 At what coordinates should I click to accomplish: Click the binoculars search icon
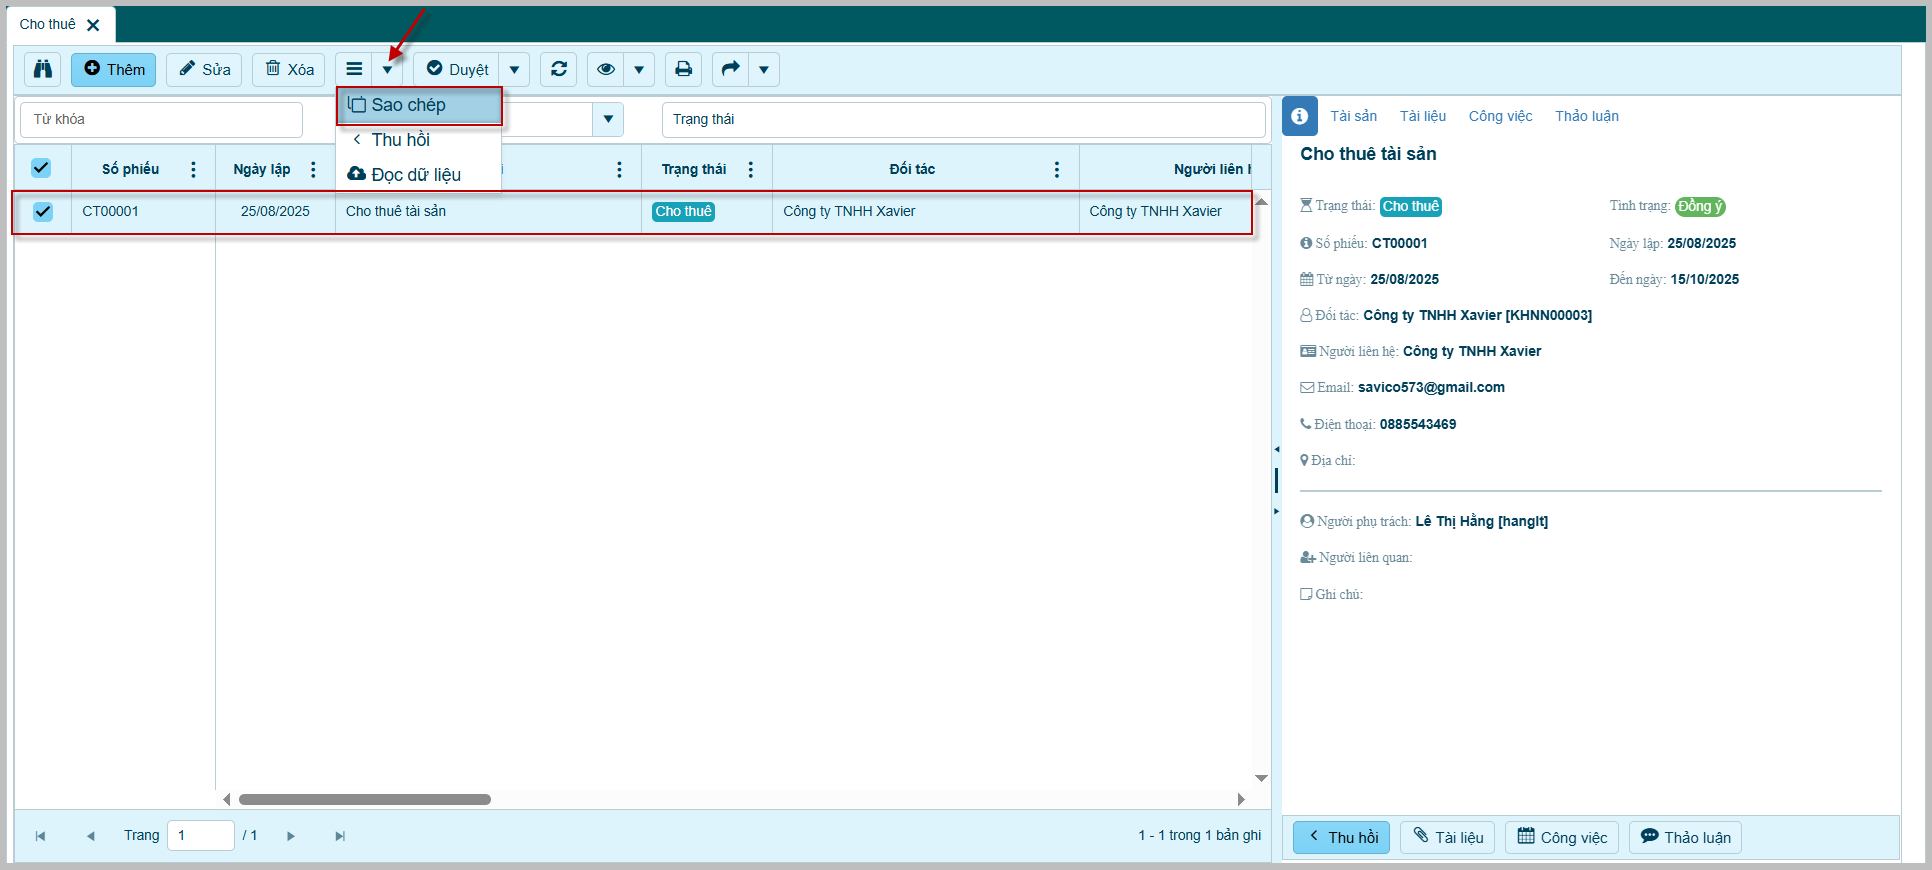click(43, 69)
